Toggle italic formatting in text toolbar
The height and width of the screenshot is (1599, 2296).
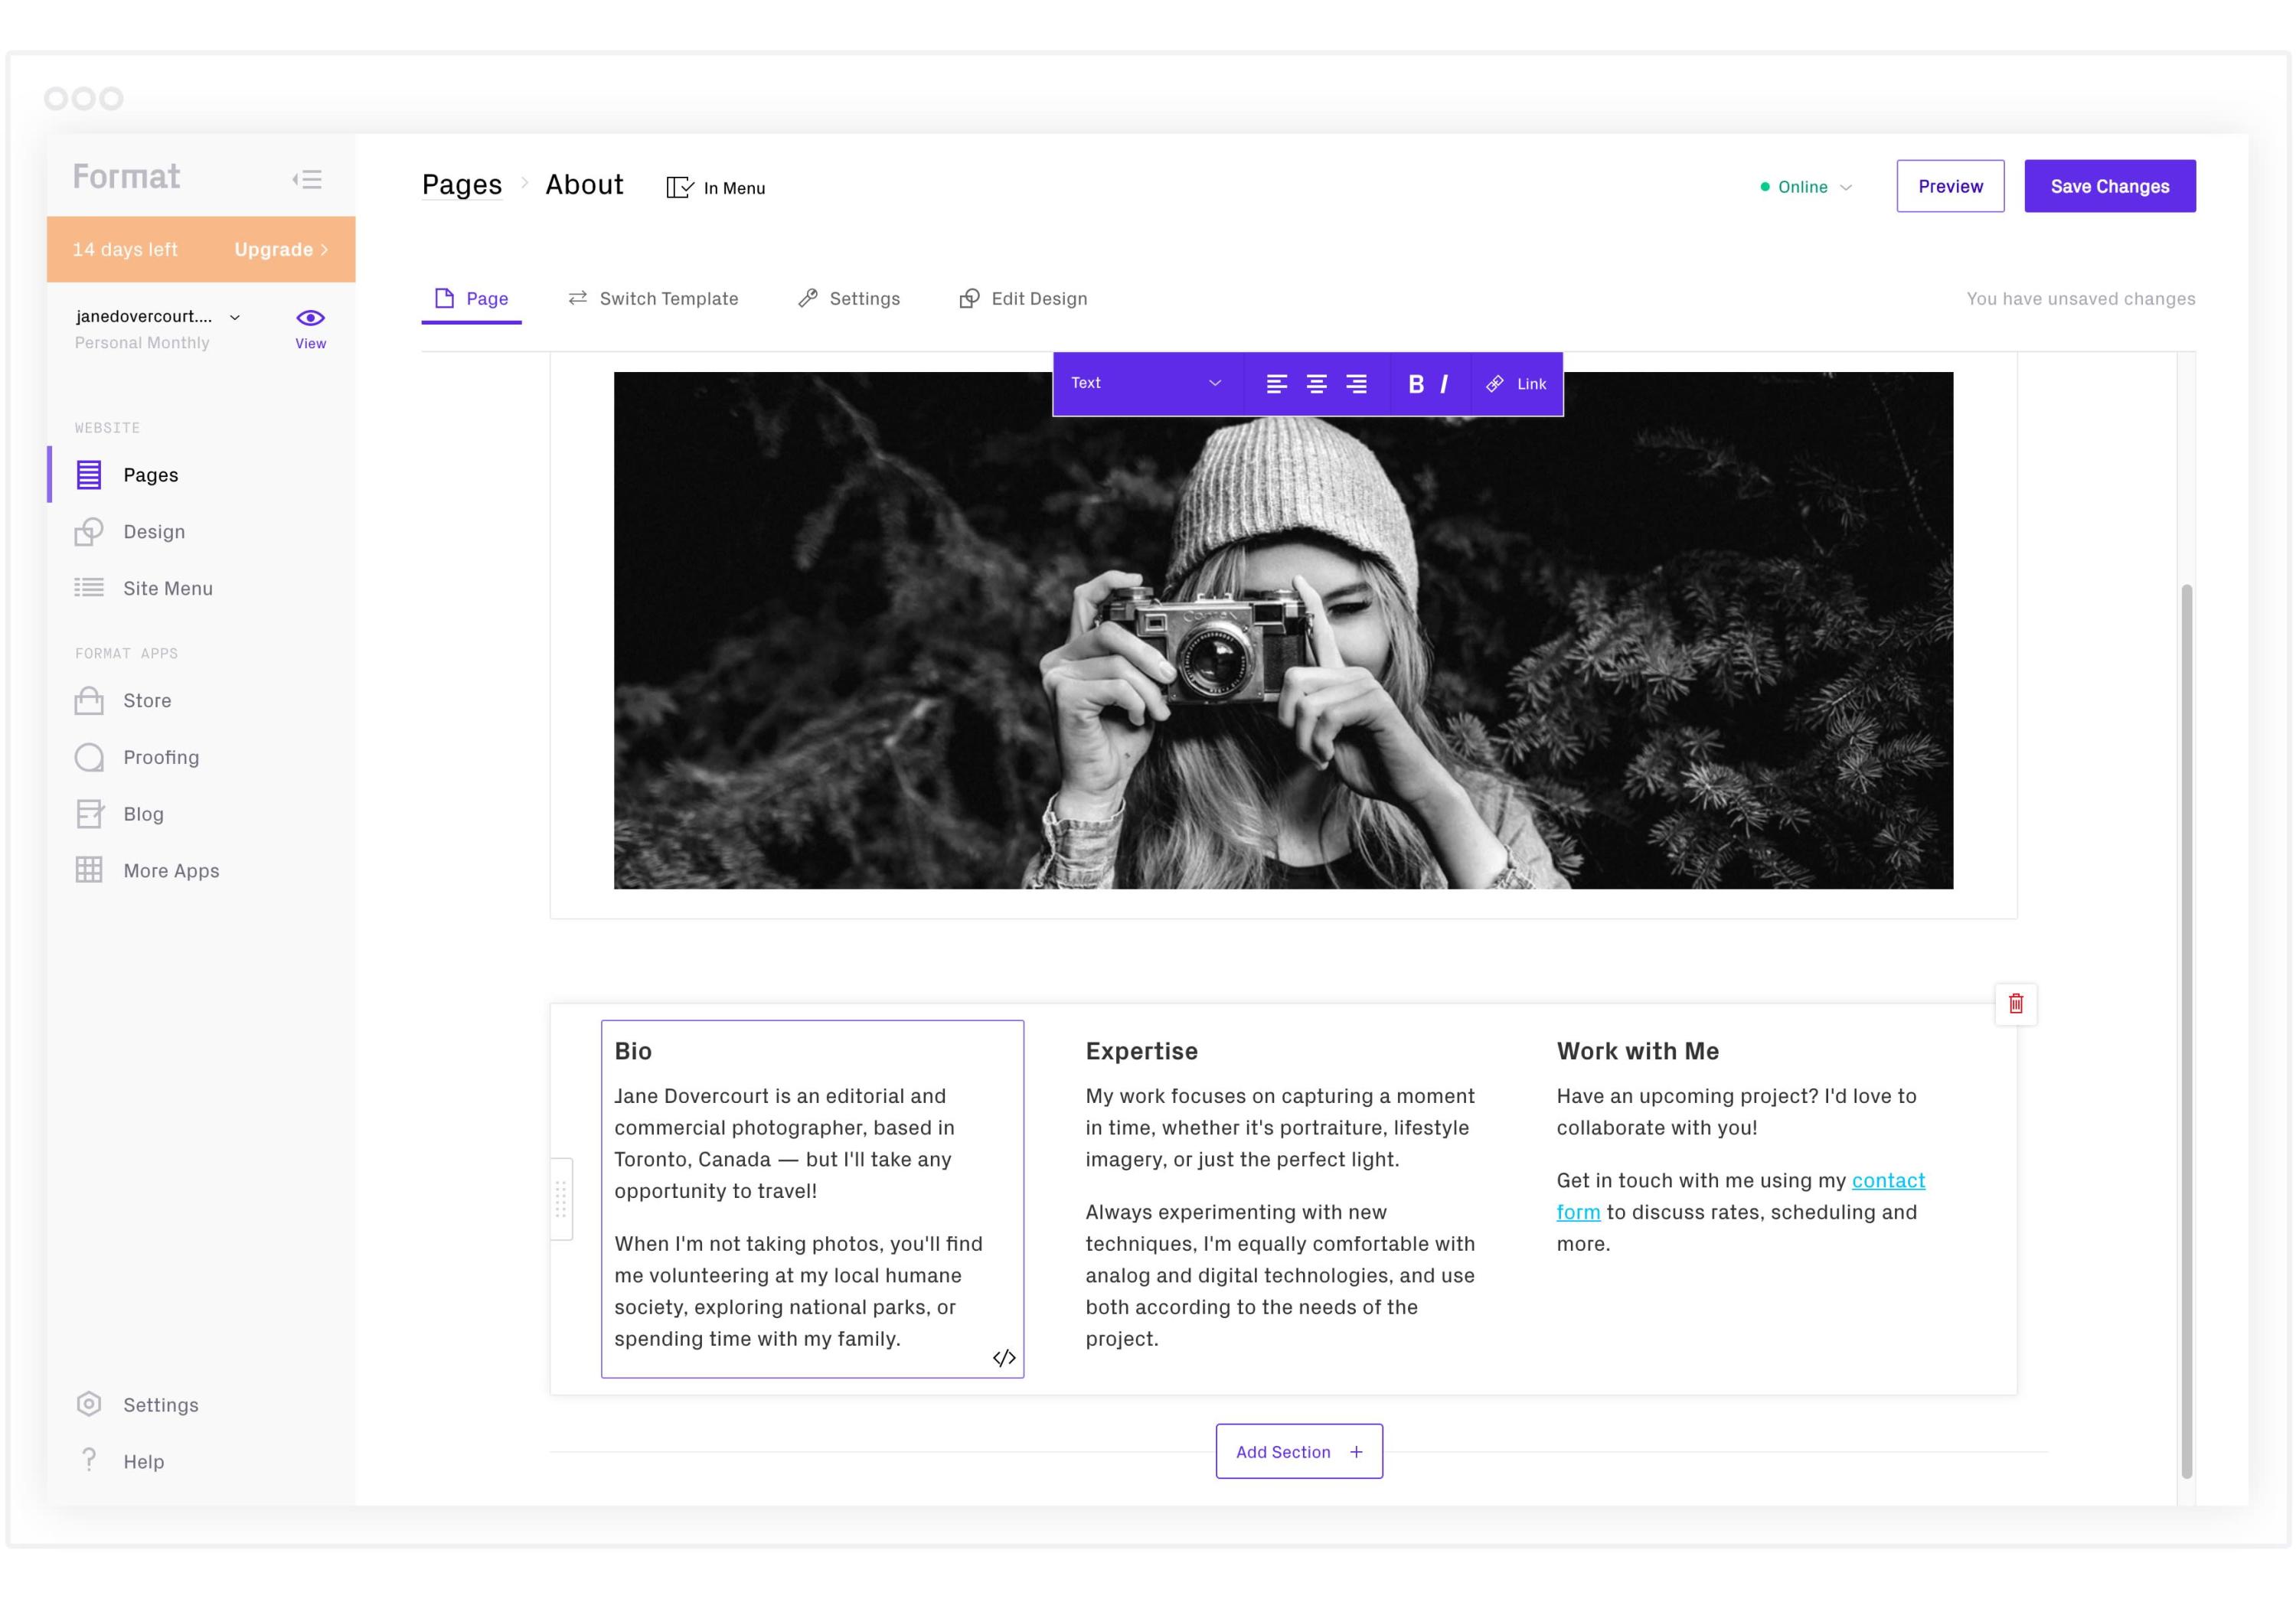(x=1445, y=382)
